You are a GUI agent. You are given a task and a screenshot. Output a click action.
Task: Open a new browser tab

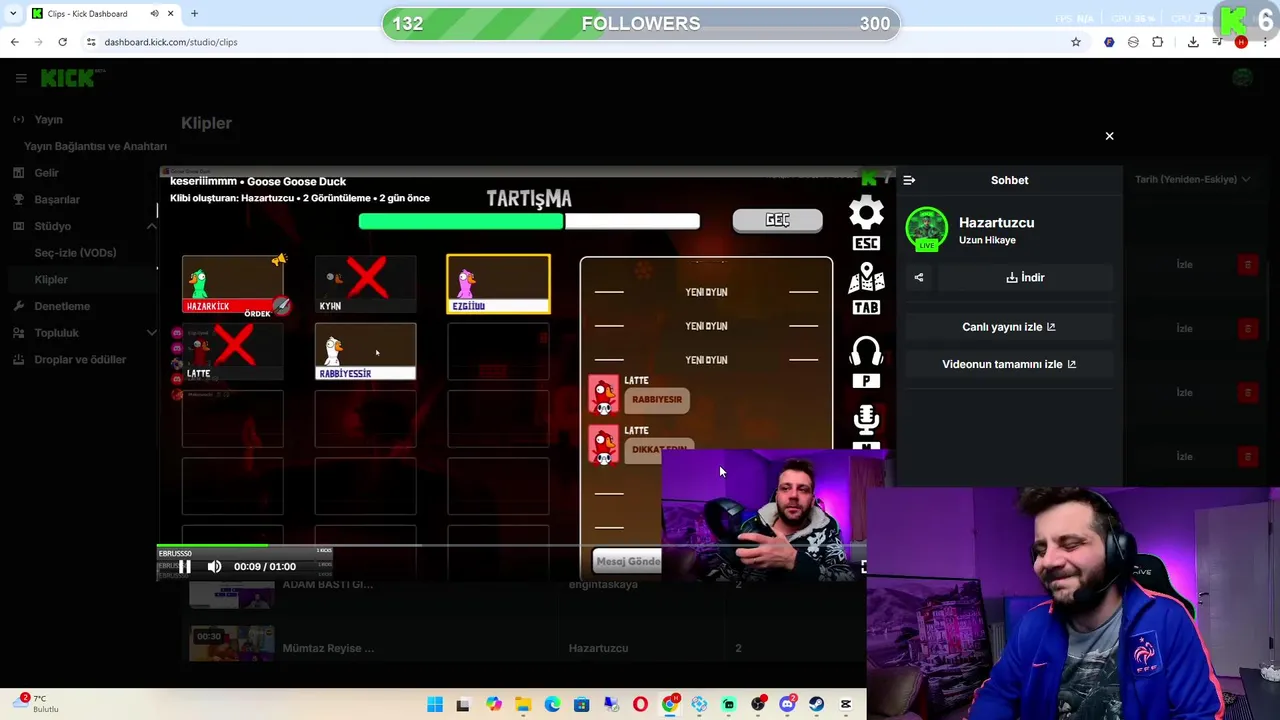(x=194, y=13)
